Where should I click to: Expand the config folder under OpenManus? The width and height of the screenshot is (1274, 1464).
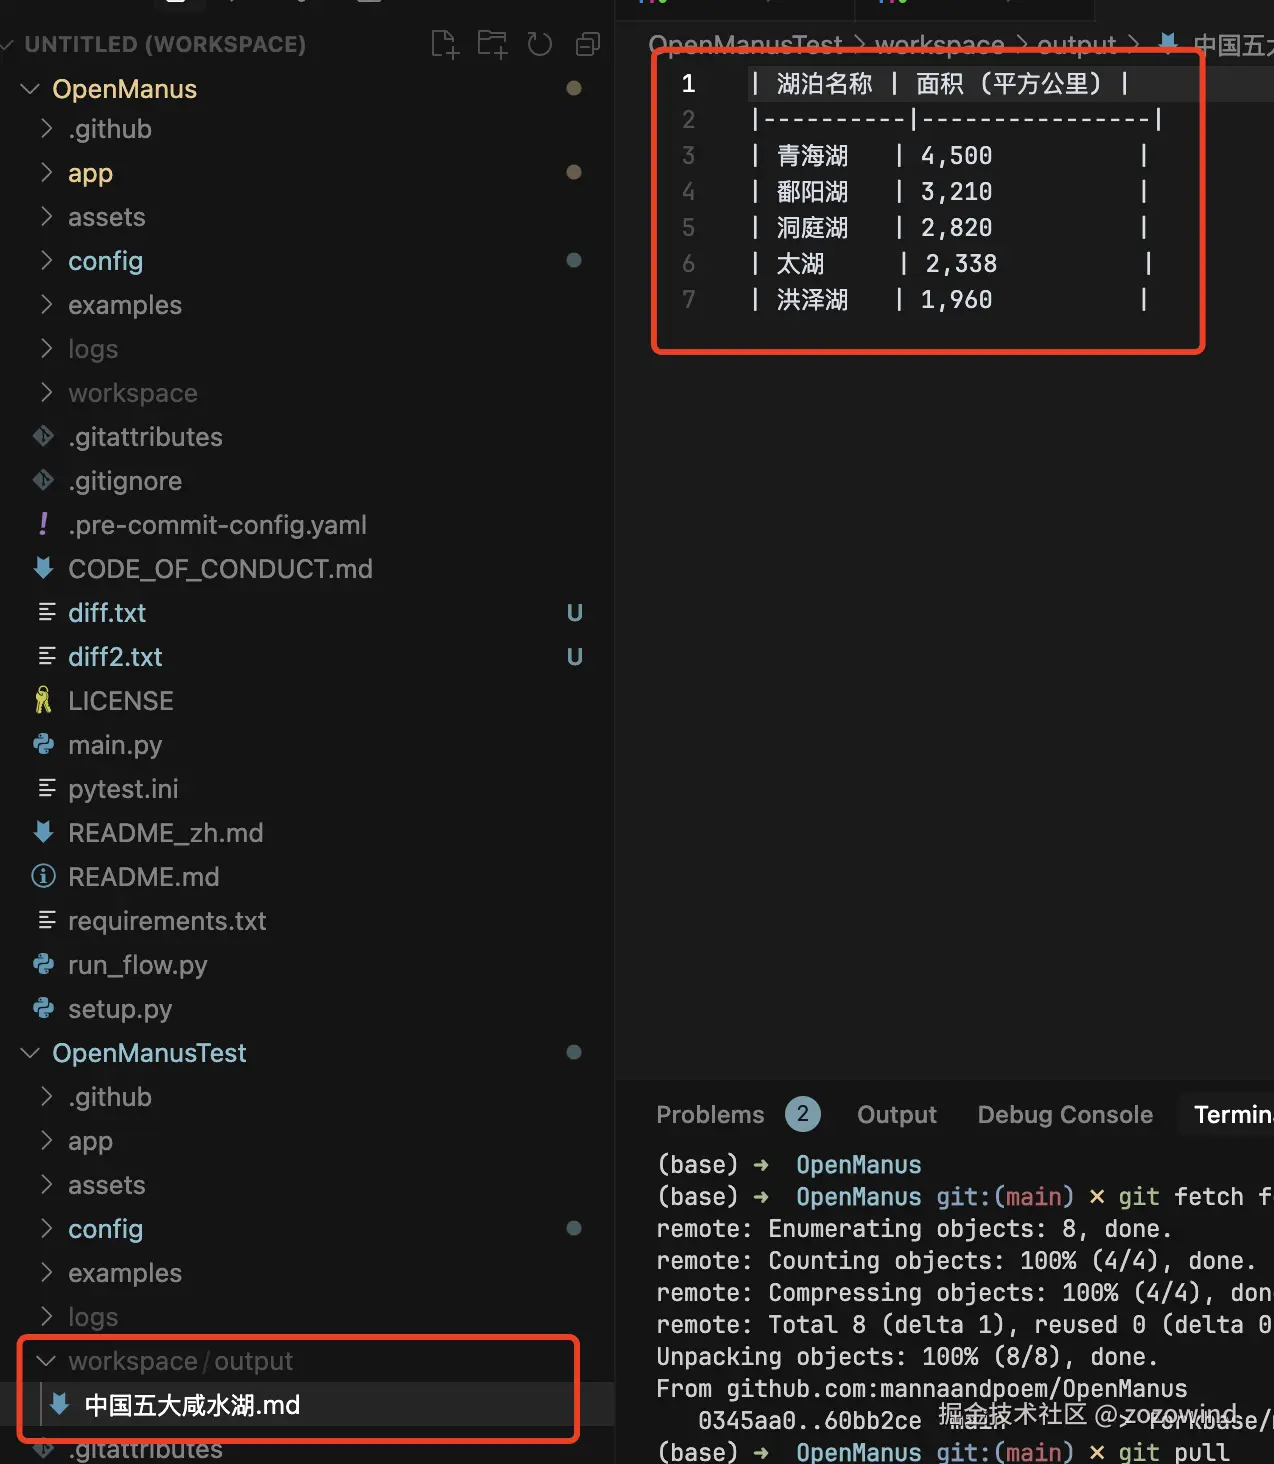click(46, 261)
